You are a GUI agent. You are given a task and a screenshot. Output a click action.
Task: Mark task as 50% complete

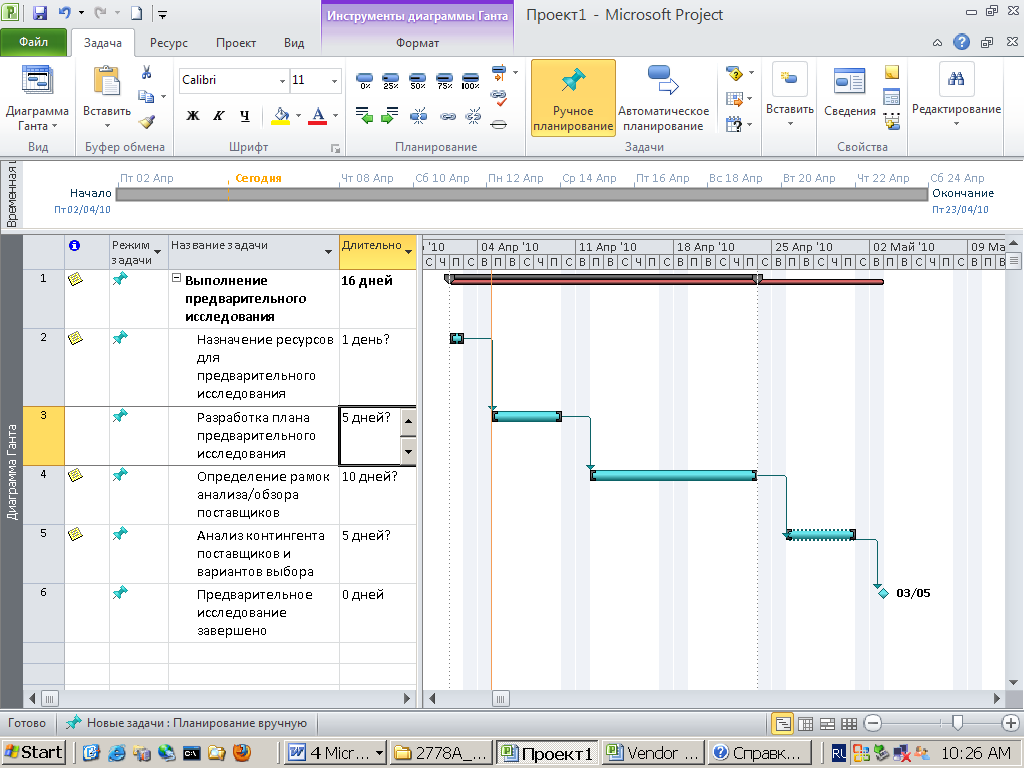click(x=417, y=81)
